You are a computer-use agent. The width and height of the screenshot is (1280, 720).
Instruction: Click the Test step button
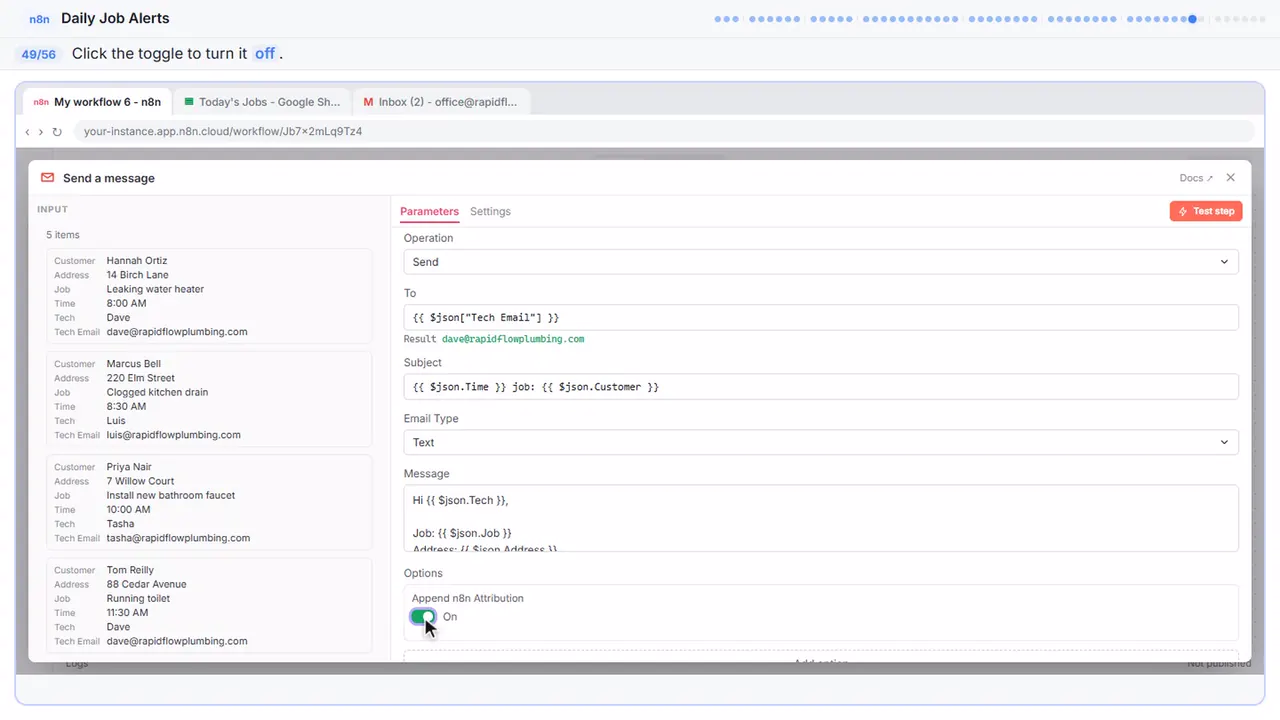coord(1206,211)
